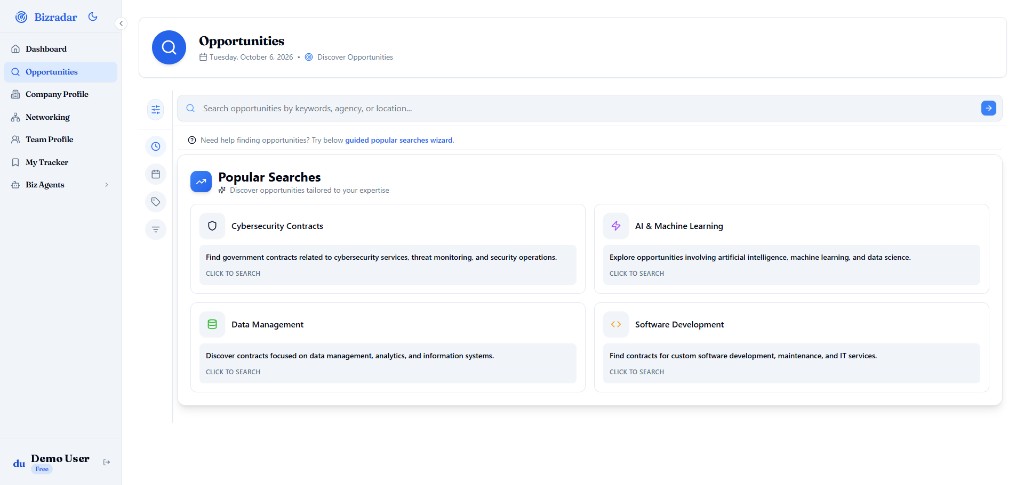This screenshot has height=485, width=1024.
Task: Click the help icon beside 'Need help'
Action: click(192, 140)
